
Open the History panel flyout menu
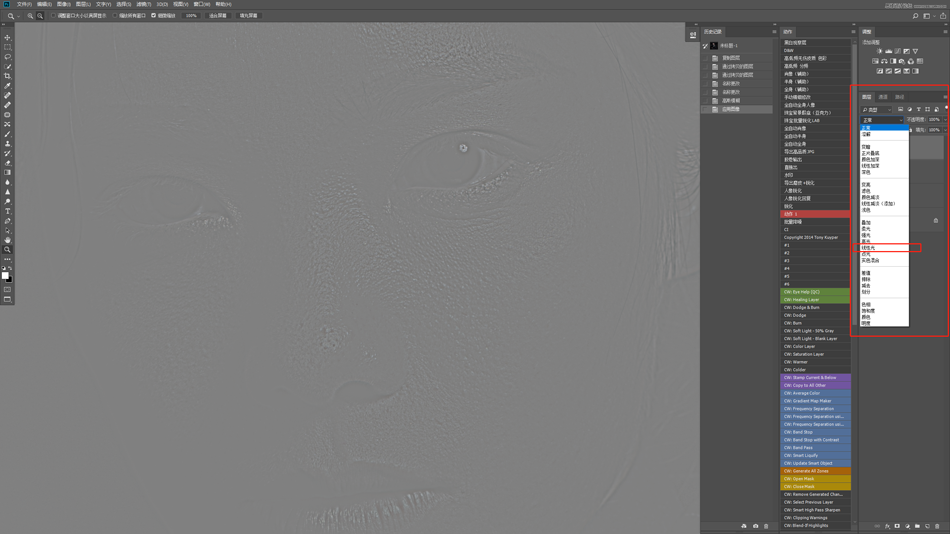tap(774, 32)
